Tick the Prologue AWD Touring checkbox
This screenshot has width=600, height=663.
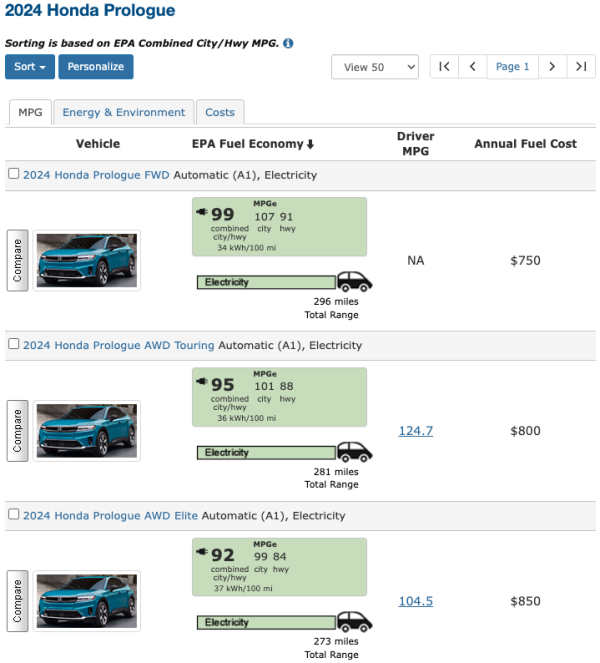14,344
